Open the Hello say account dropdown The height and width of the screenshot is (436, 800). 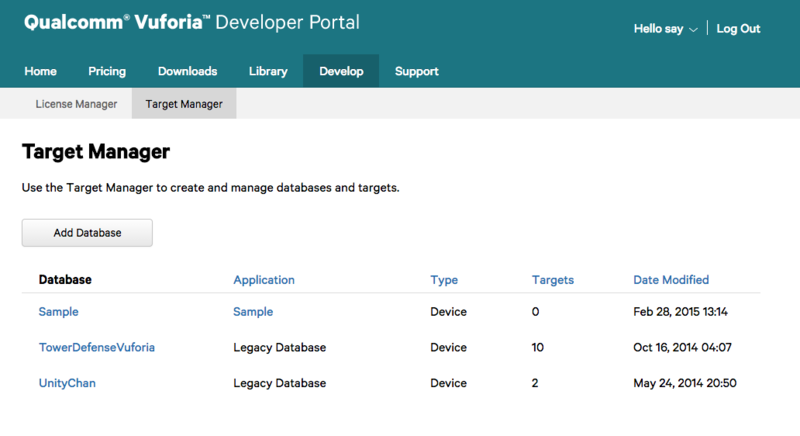(665, 29)
